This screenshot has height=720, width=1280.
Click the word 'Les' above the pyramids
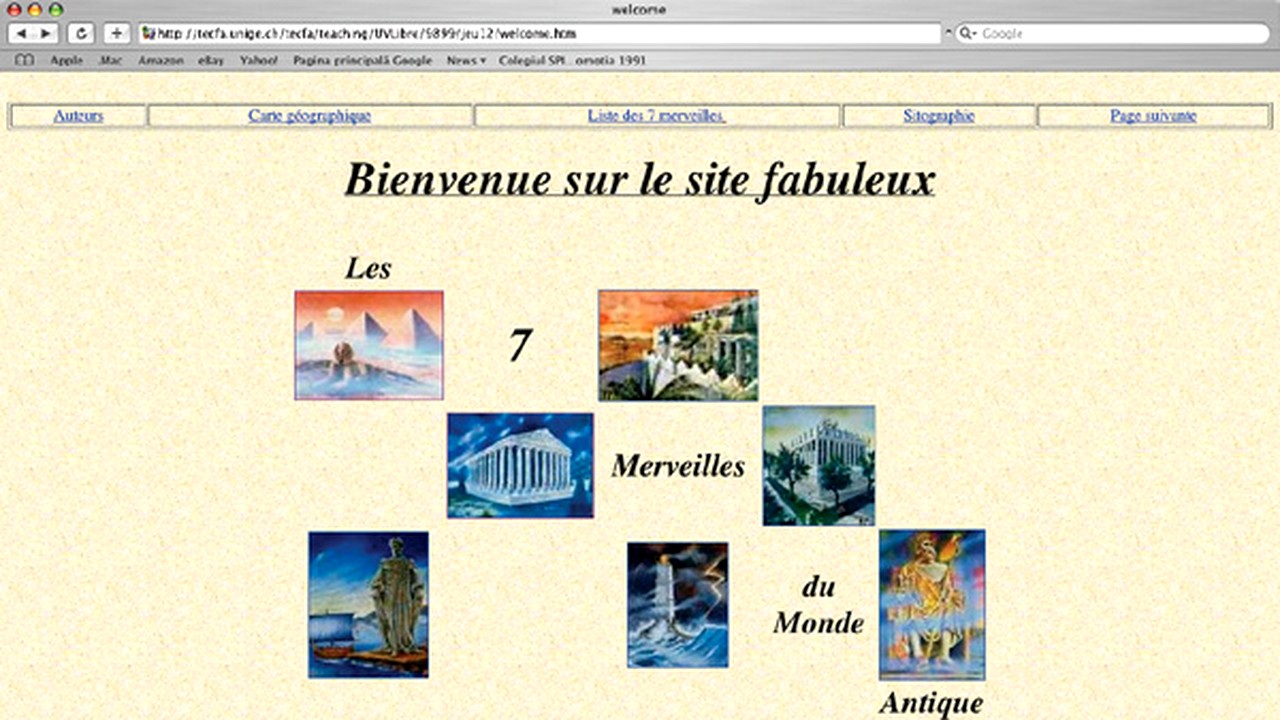coord(368,268)
